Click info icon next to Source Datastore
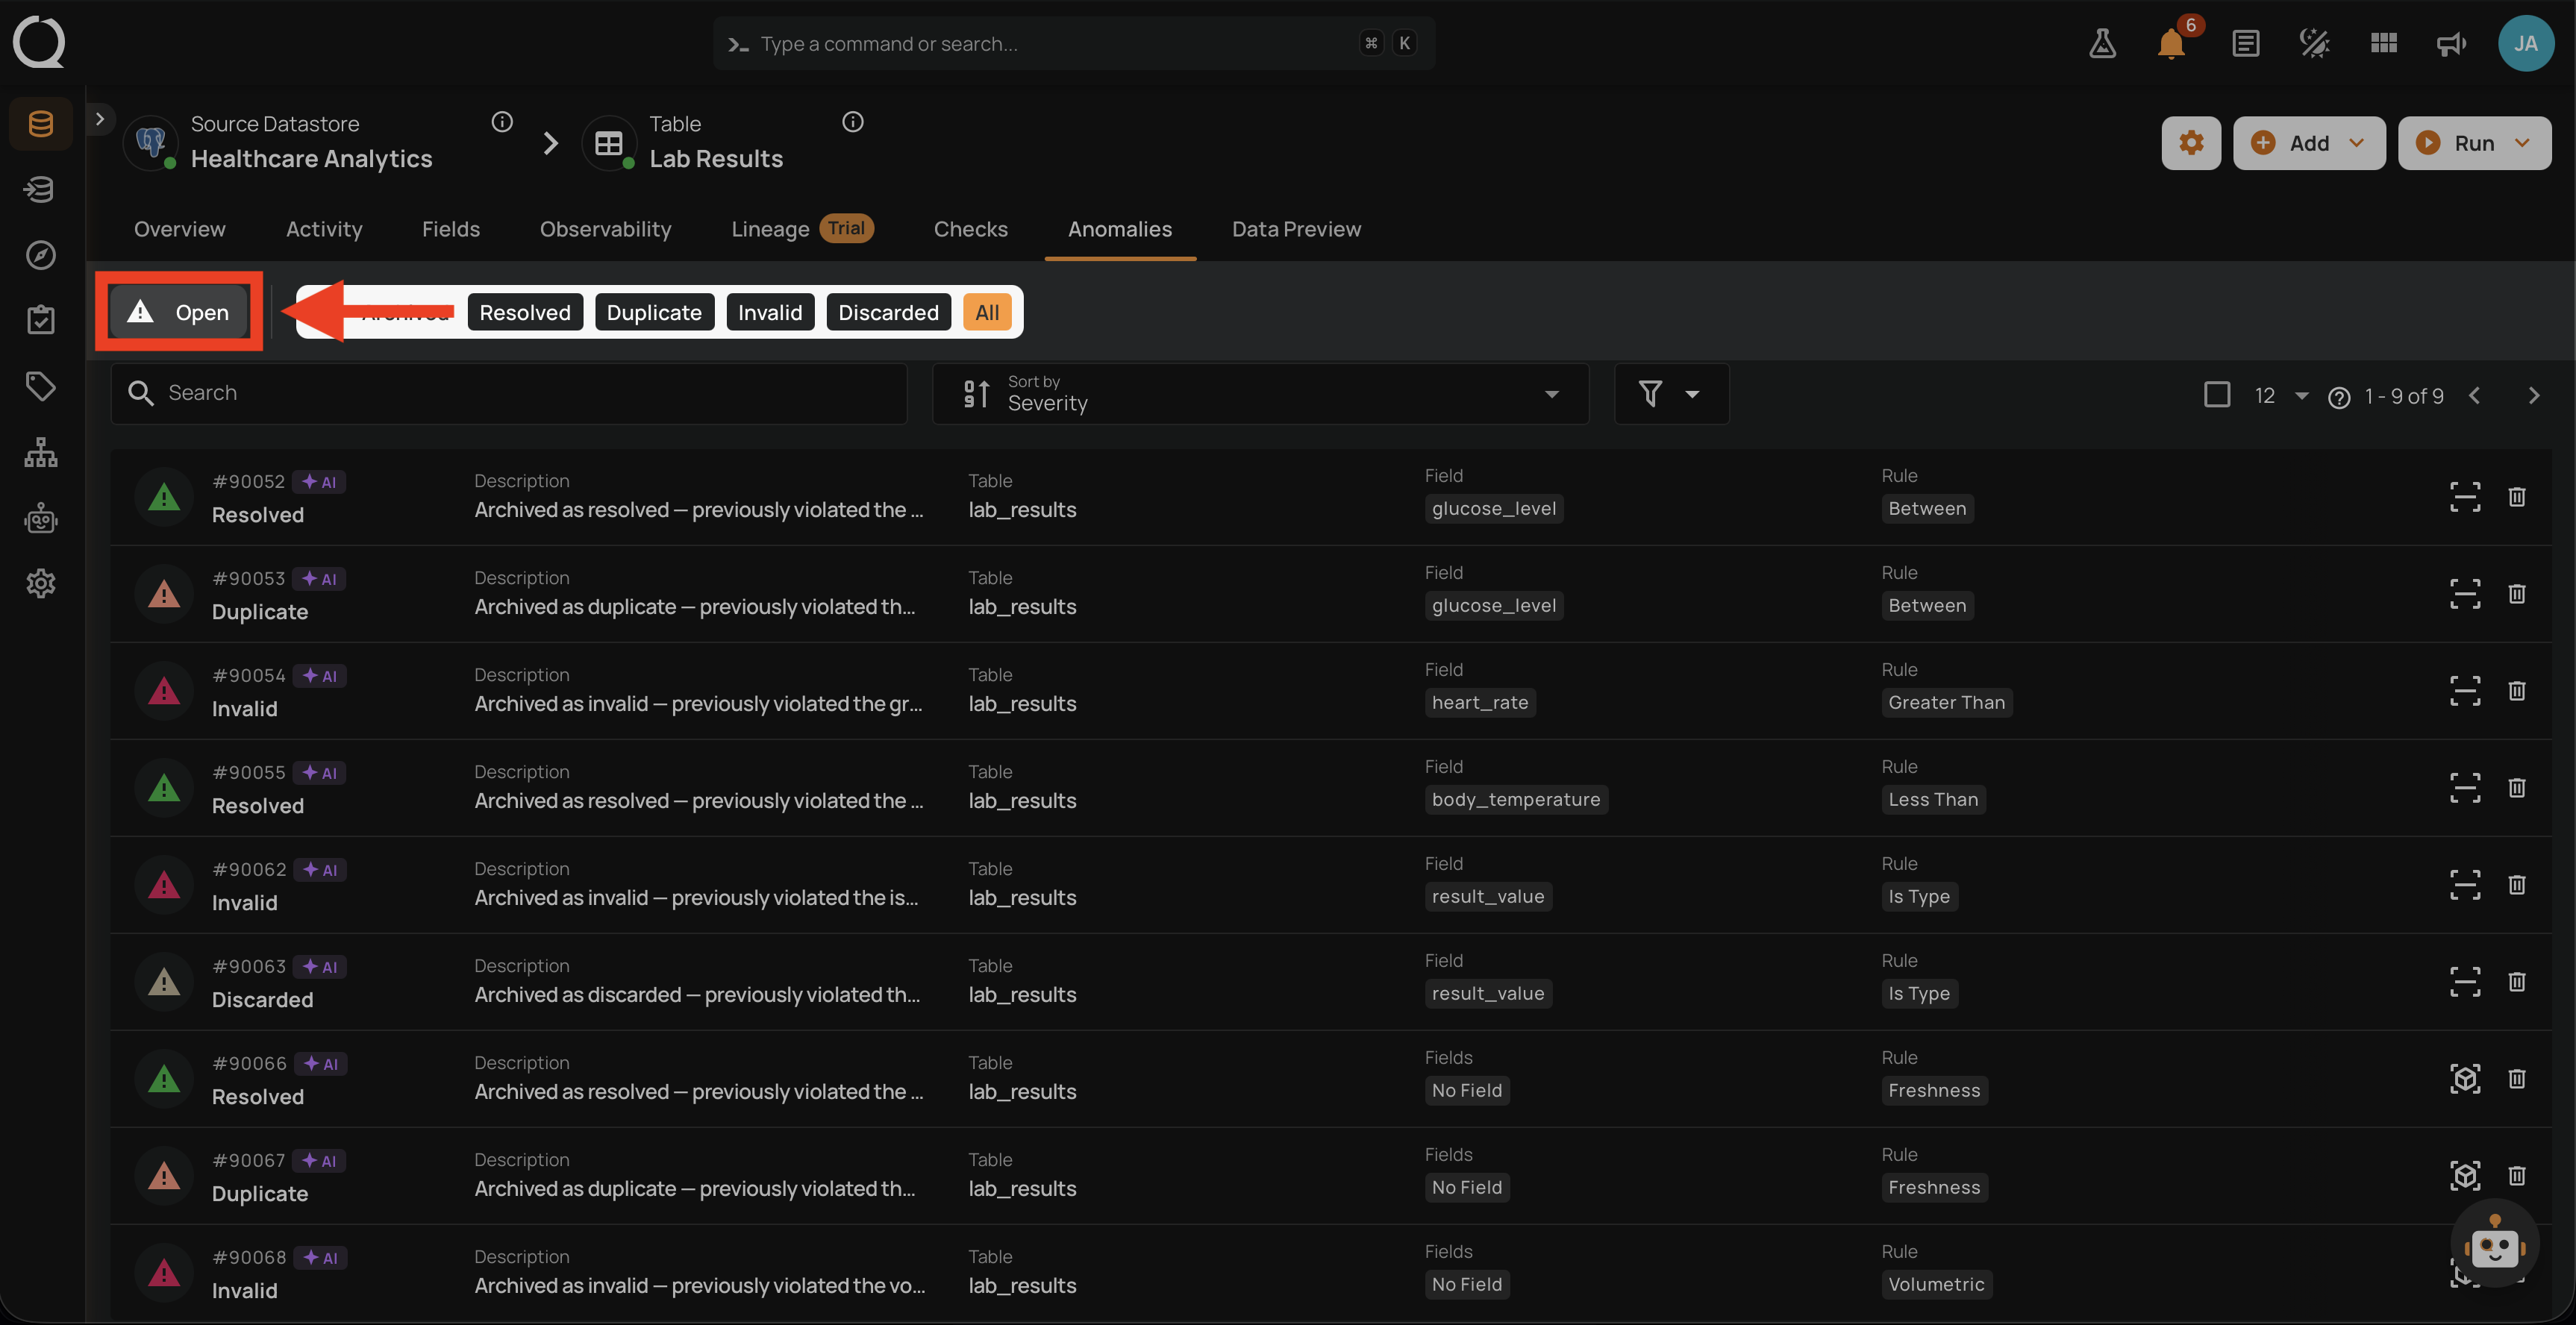 point(502,122)
